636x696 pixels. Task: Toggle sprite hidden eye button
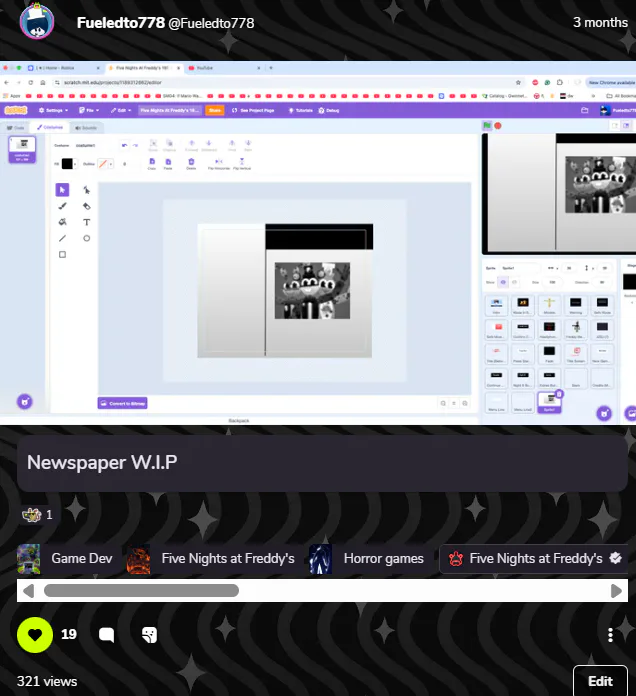[x=514, y=282]
